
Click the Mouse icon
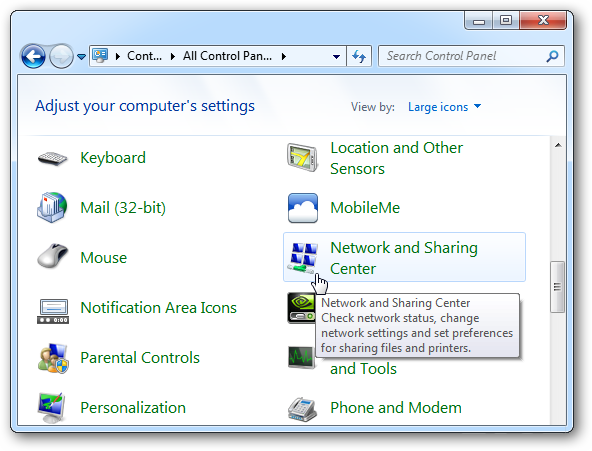click(x=52, y=256)
